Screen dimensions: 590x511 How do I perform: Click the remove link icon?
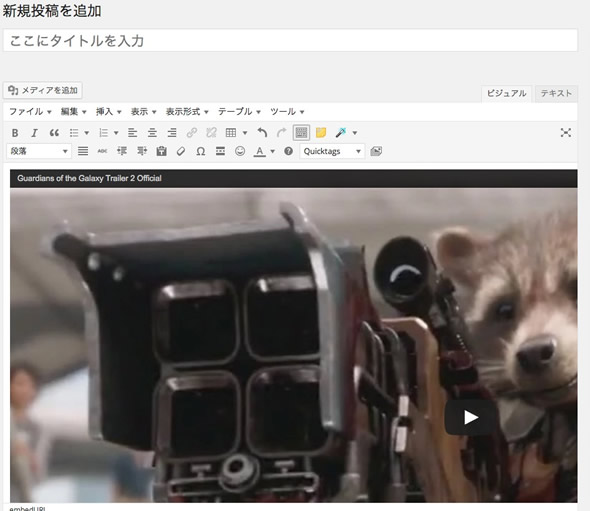coord(211,133)
